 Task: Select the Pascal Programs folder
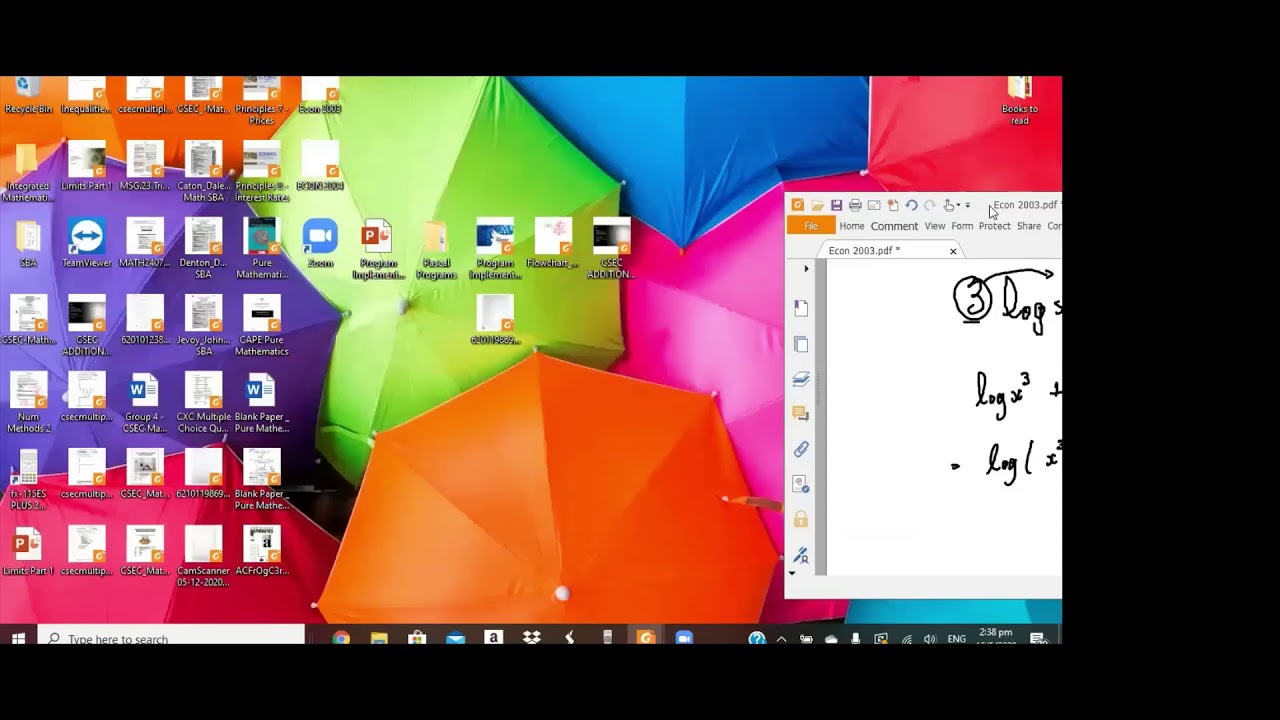[436, 249]
